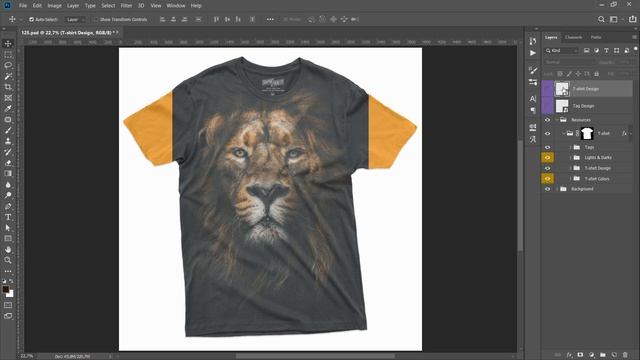Enable Show Transform Controls checkbox

96,19
